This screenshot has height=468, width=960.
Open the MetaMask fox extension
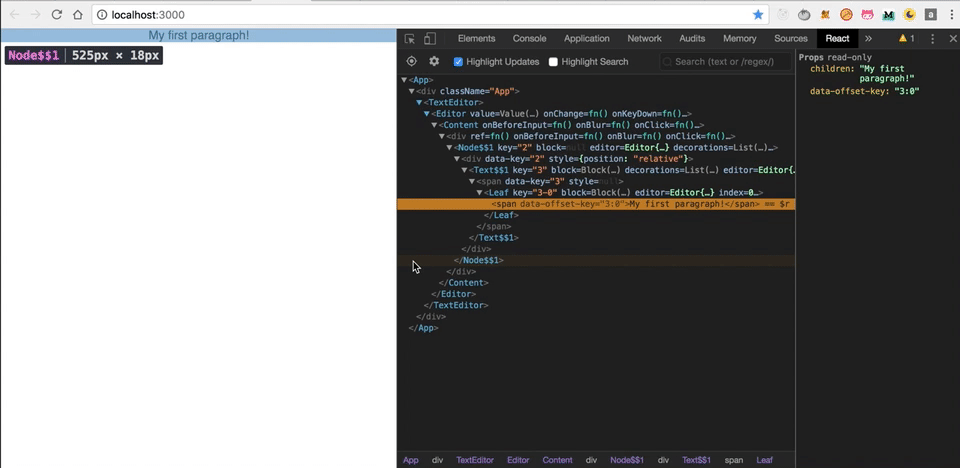point(825,15)
